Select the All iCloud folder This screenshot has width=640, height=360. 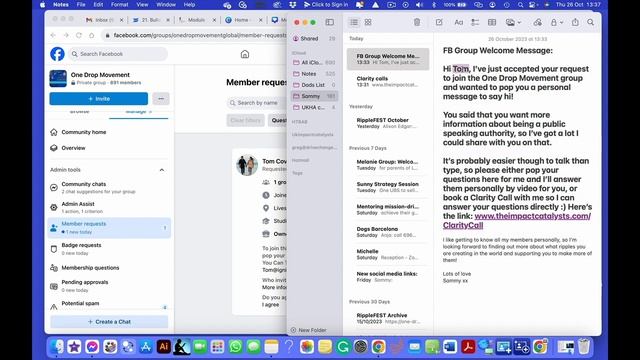(x=314, y=62)
